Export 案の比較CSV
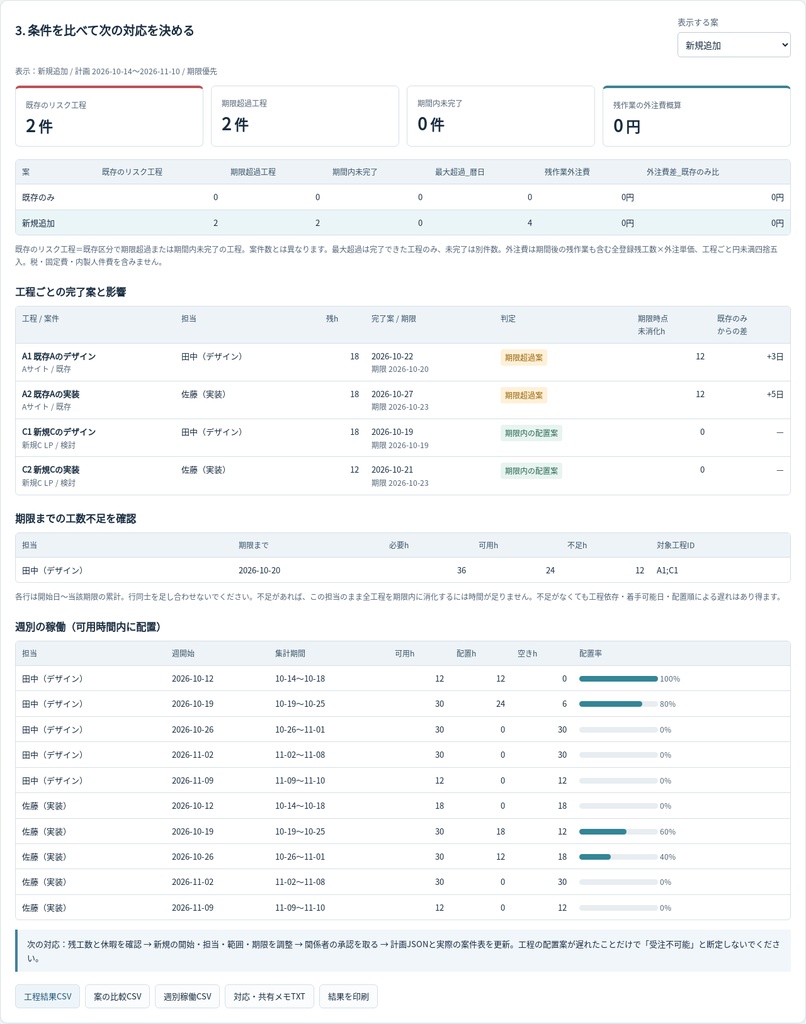 coord(118,997)
